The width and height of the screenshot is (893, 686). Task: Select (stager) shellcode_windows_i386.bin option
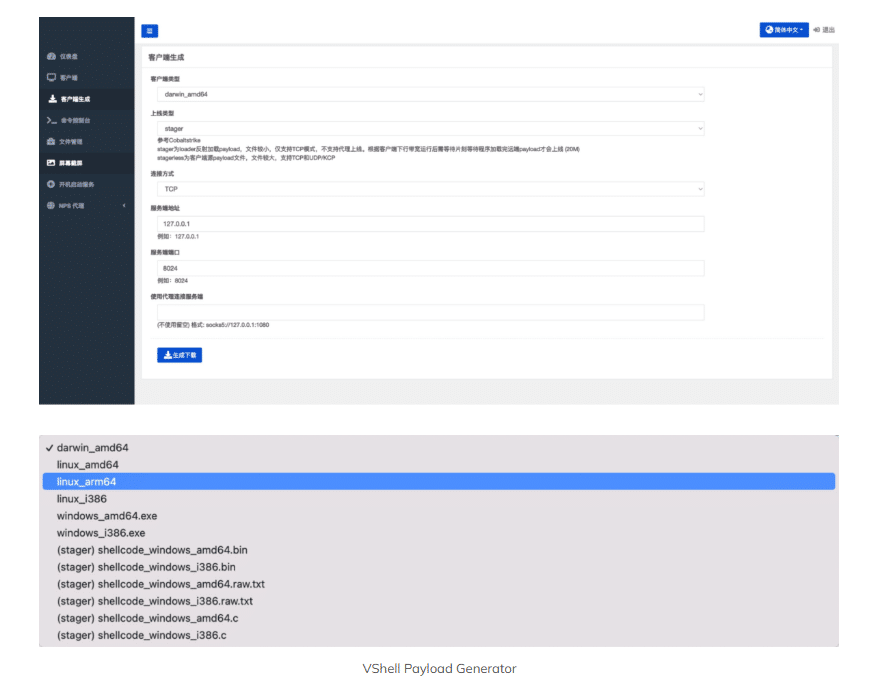439,567
